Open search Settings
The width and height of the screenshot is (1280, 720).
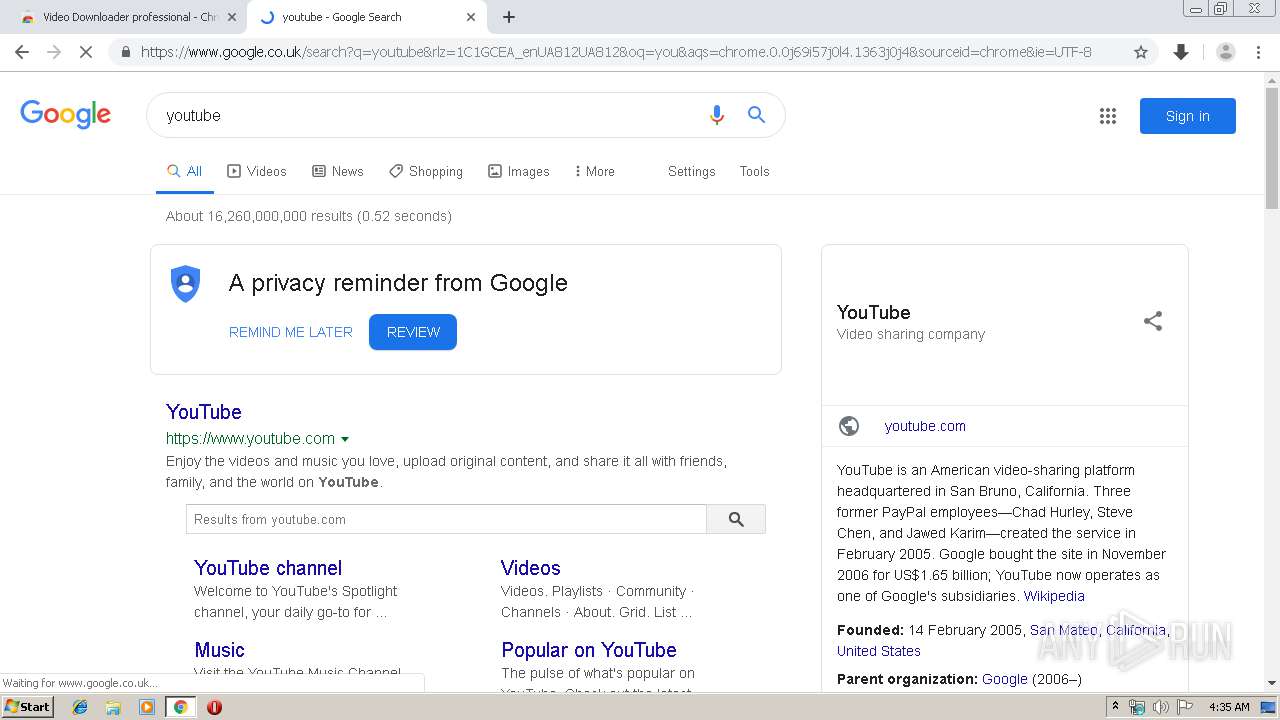(x=692, y=171)
